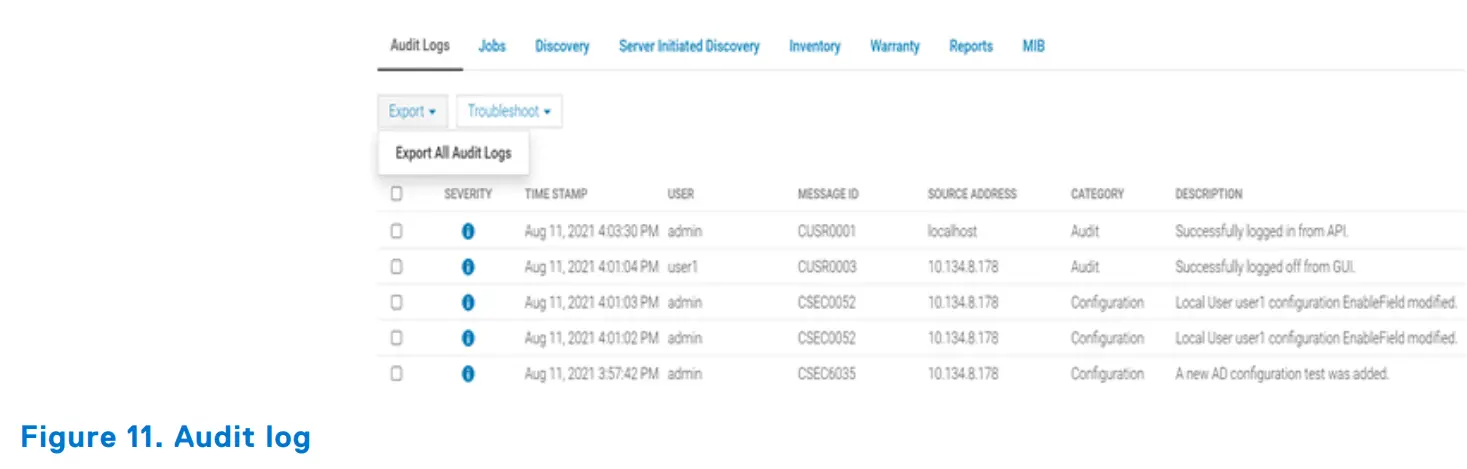The width and height of the screenshot is (1467, 469).
Task: Open the Reports tab
Action: tap(971, 46)
